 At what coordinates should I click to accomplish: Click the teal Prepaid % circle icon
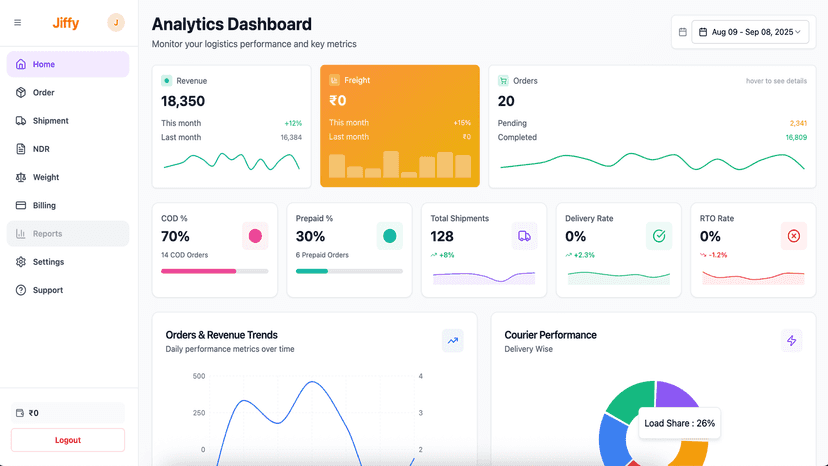[390, 236]
